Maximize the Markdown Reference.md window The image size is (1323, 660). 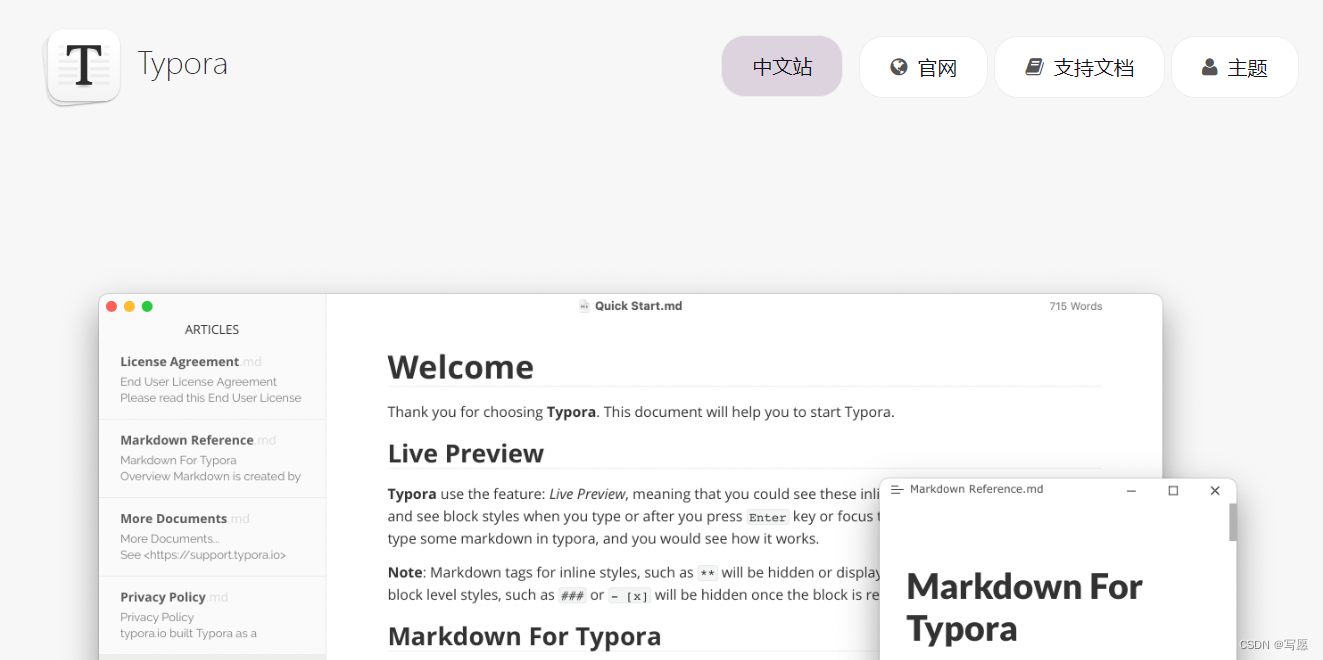click(1173, 490)
